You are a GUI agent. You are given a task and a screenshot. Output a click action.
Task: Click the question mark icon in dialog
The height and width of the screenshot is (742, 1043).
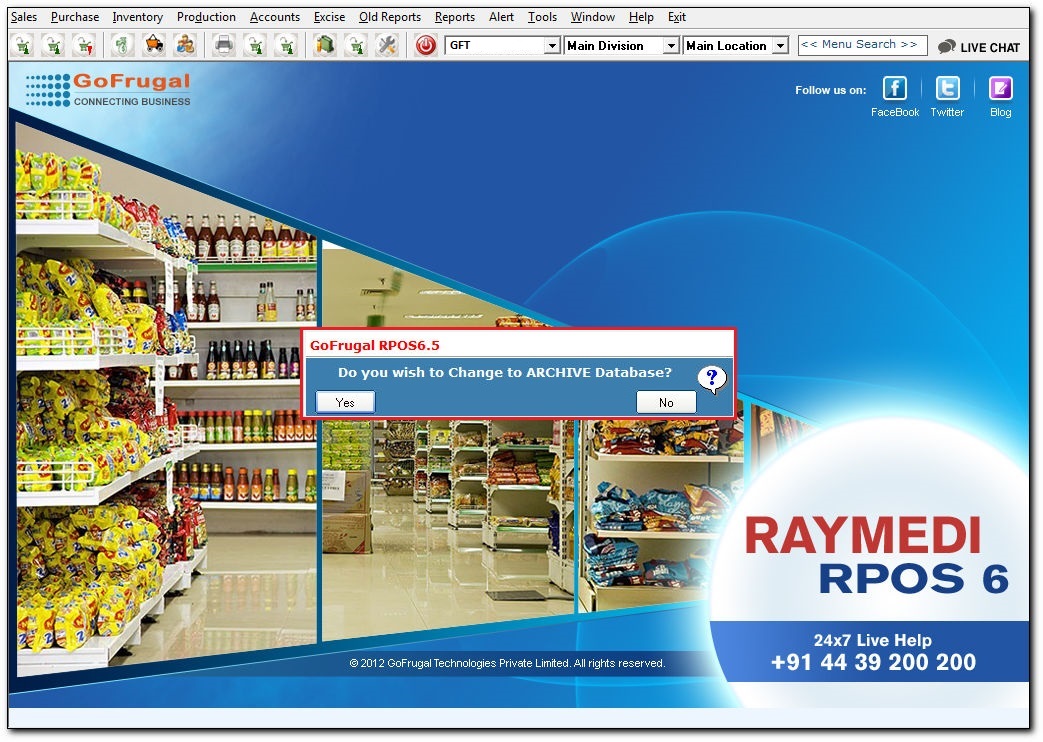click(712, 379)
